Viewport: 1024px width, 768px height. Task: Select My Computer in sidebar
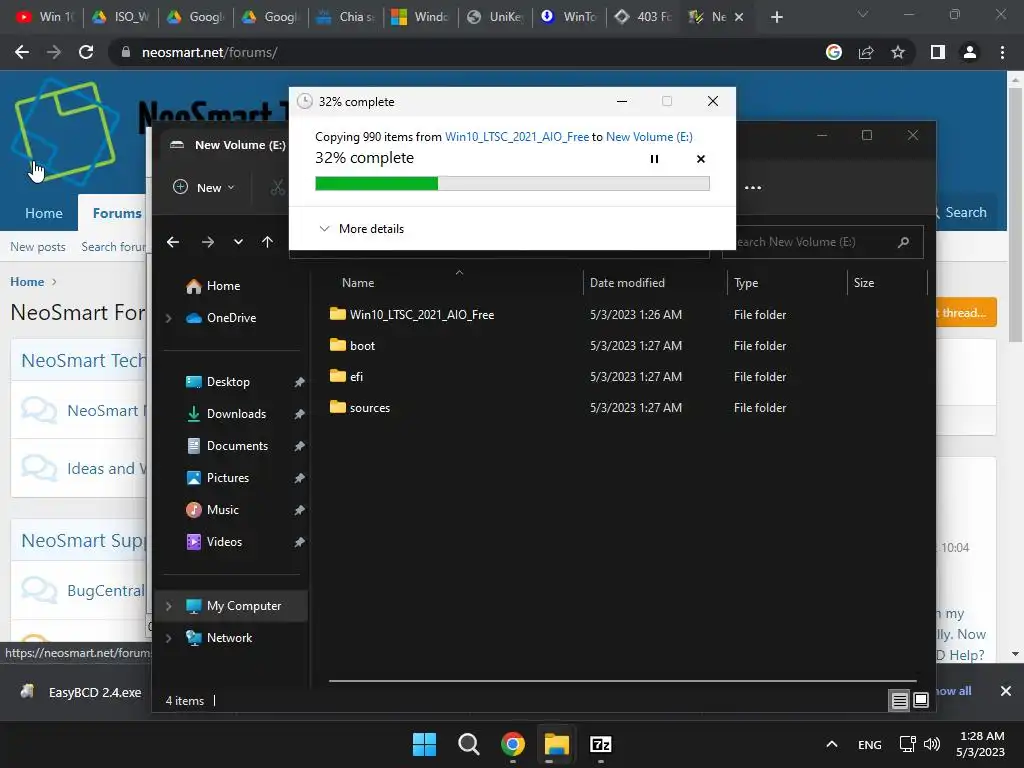point(244,606)
